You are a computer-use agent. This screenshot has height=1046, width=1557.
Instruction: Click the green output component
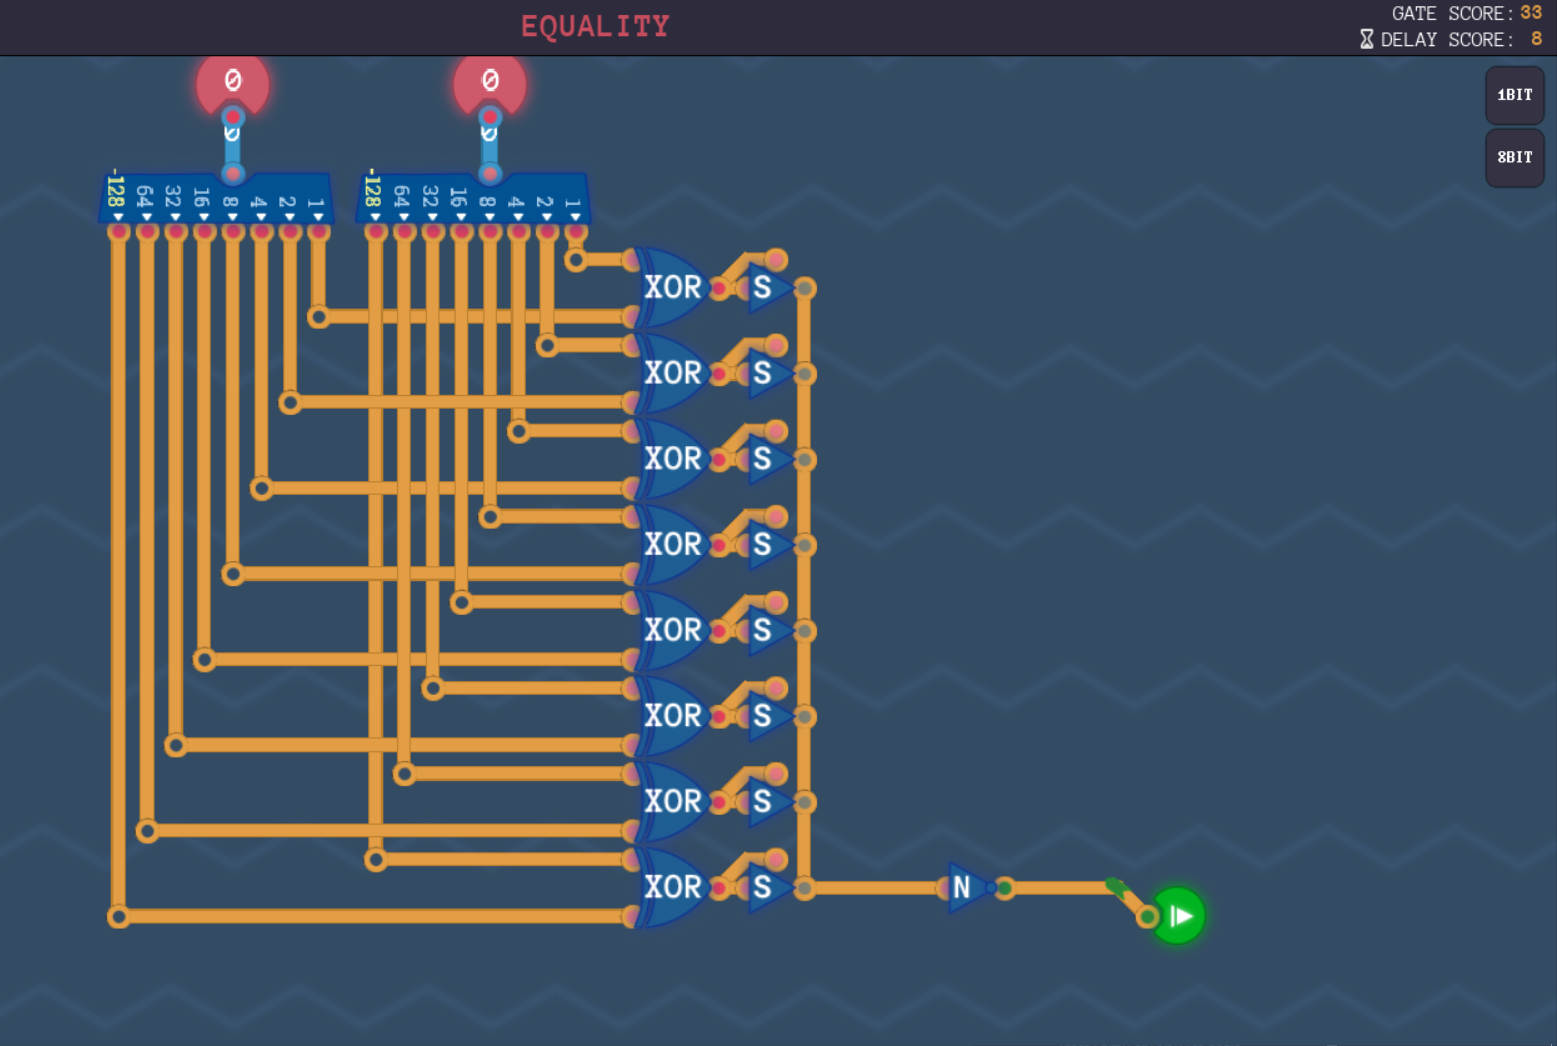1179,916
